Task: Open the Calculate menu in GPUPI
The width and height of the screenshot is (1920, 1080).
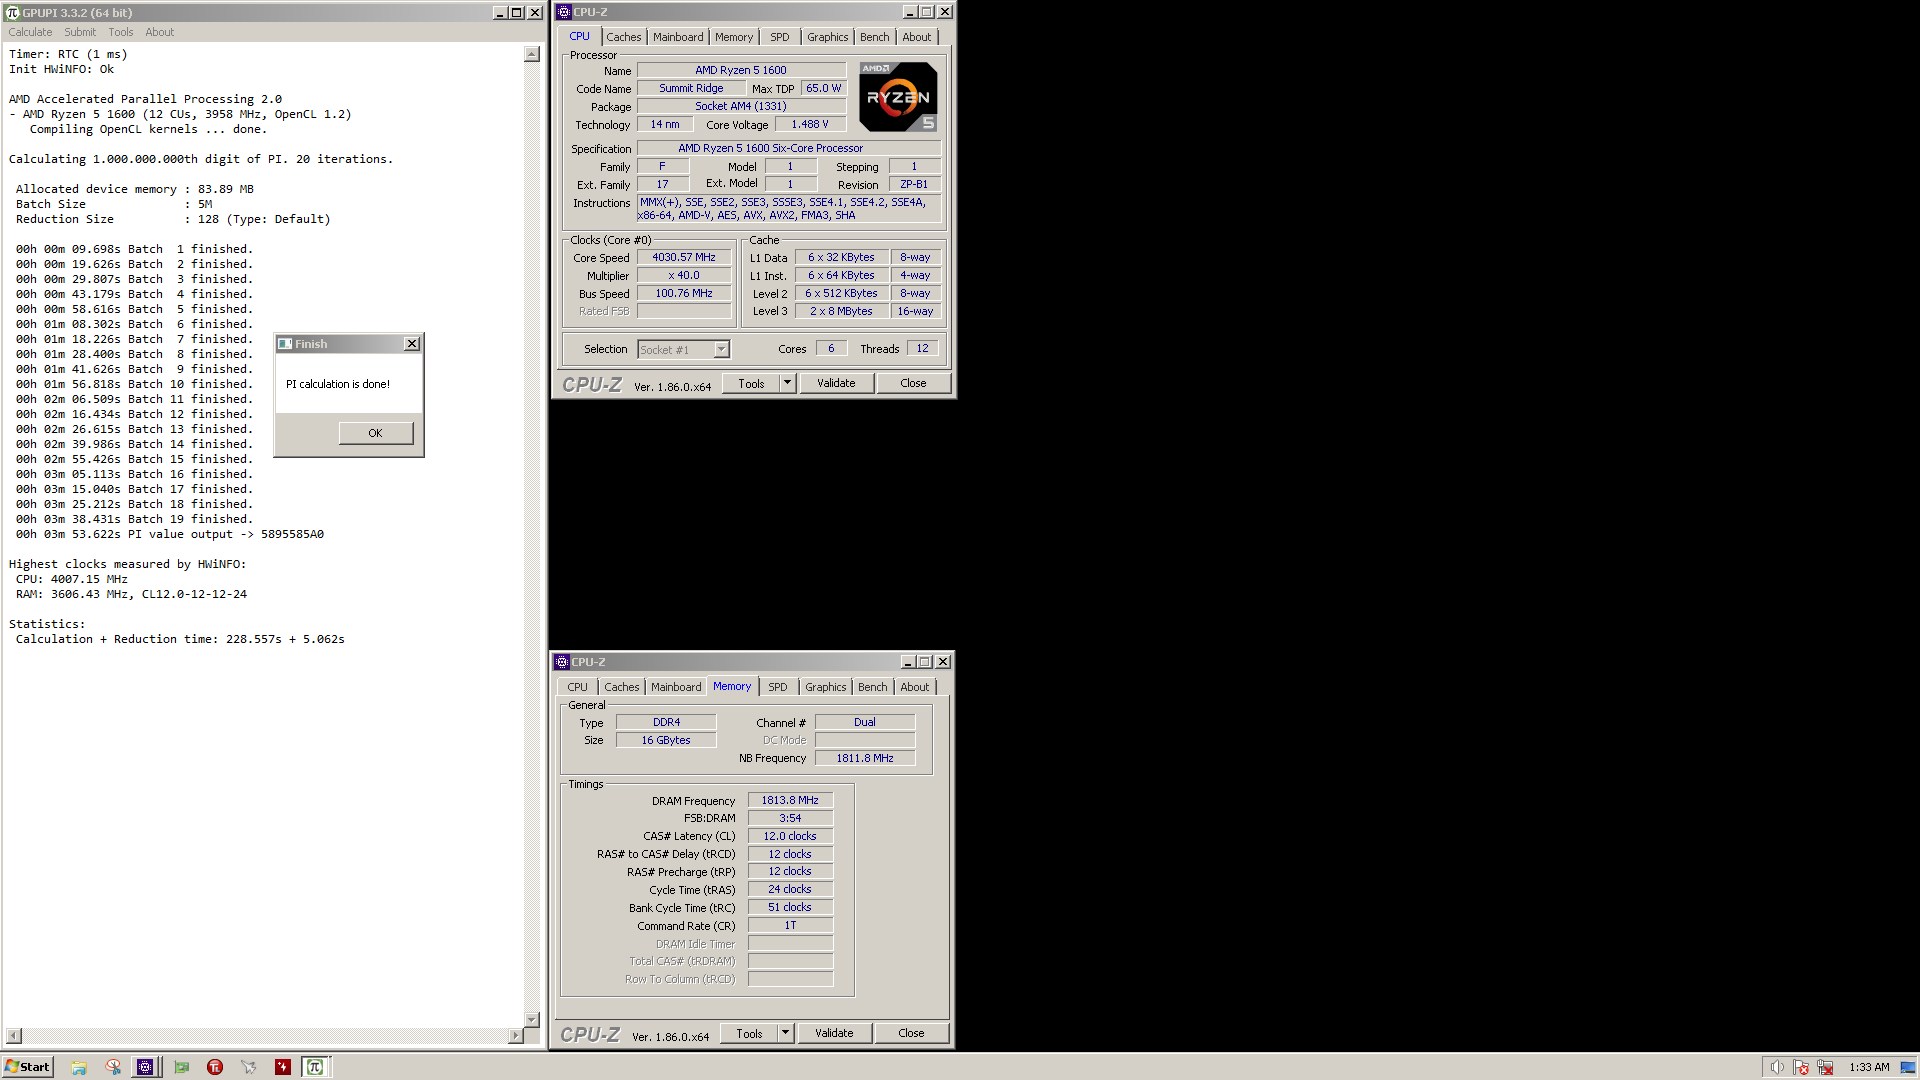Action: tap(30, 32)
